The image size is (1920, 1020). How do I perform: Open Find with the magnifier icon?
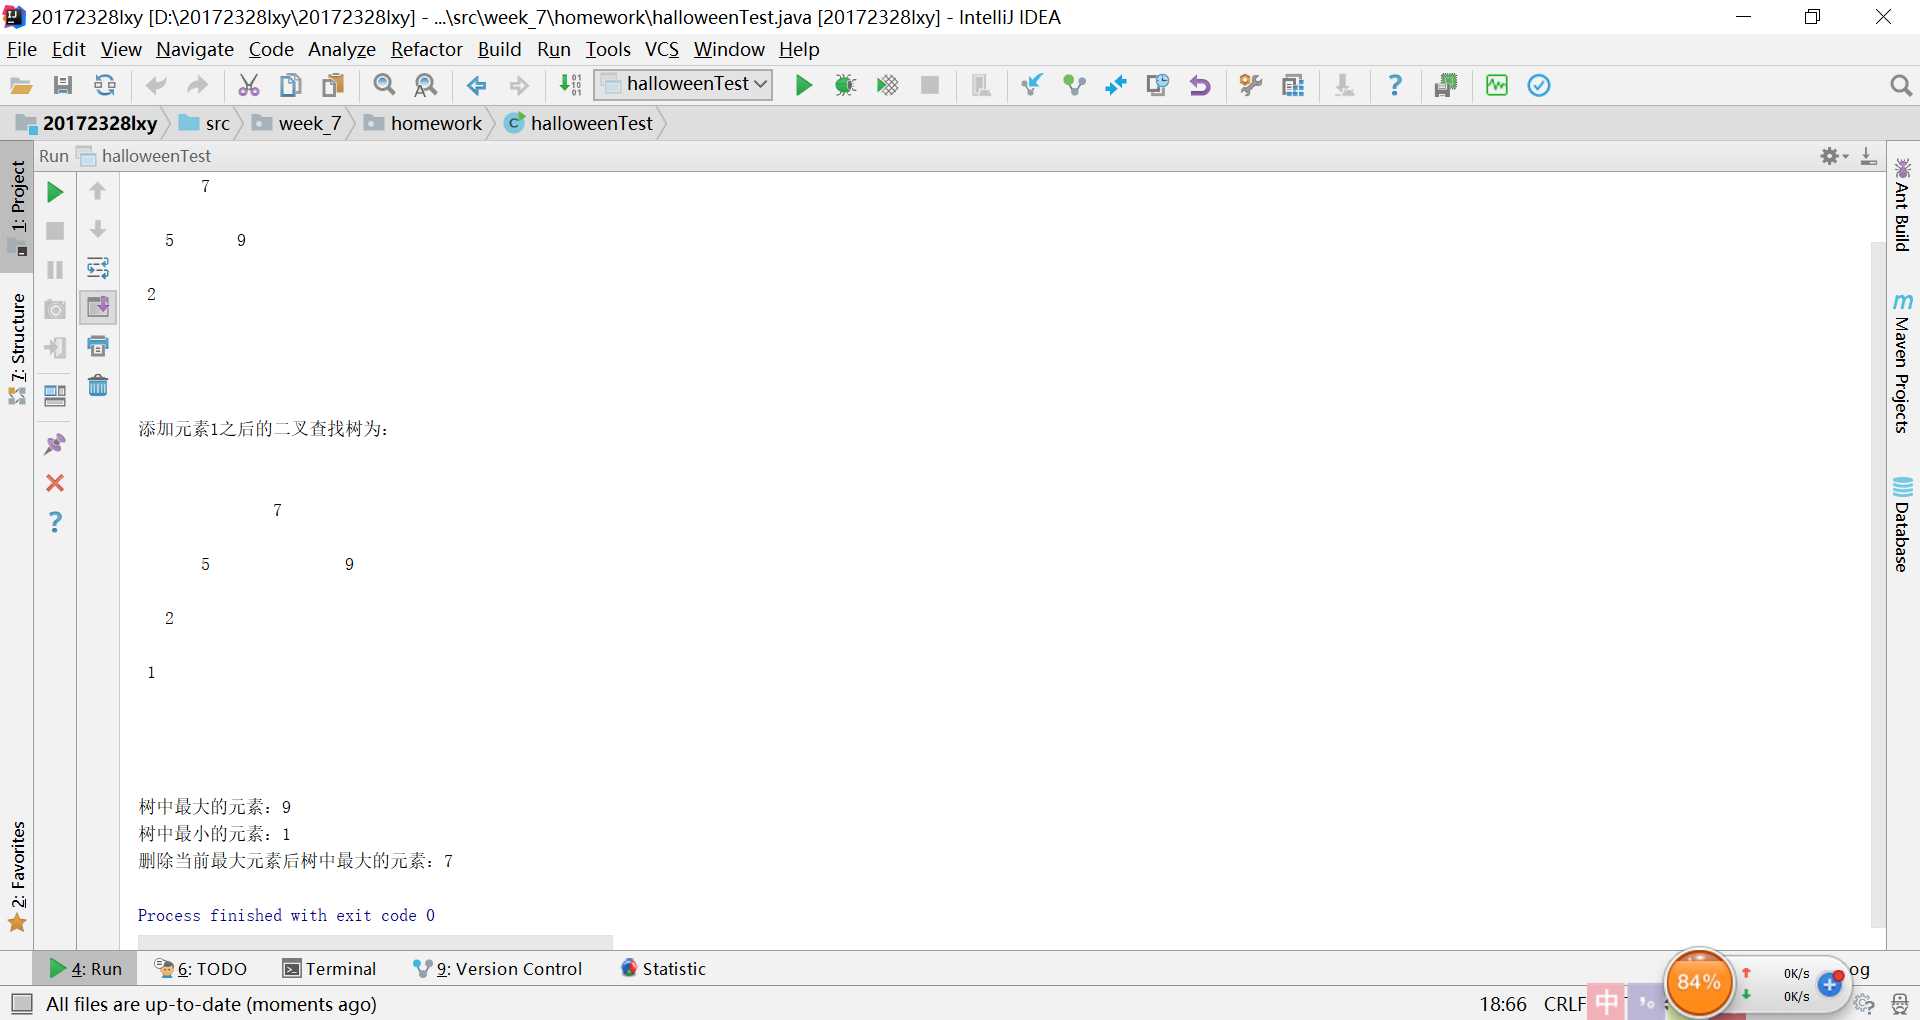pyautogui.click(x=384, y=85)
